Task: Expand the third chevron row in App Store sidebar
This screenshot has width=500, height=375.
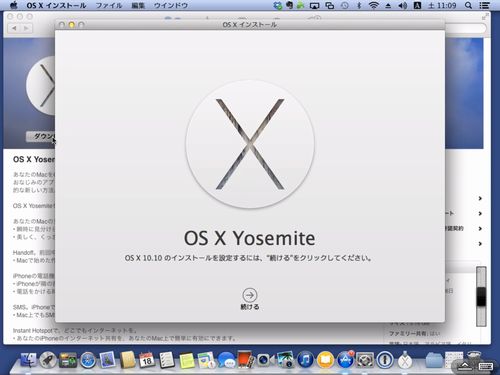Action: (x=480, y=229)
